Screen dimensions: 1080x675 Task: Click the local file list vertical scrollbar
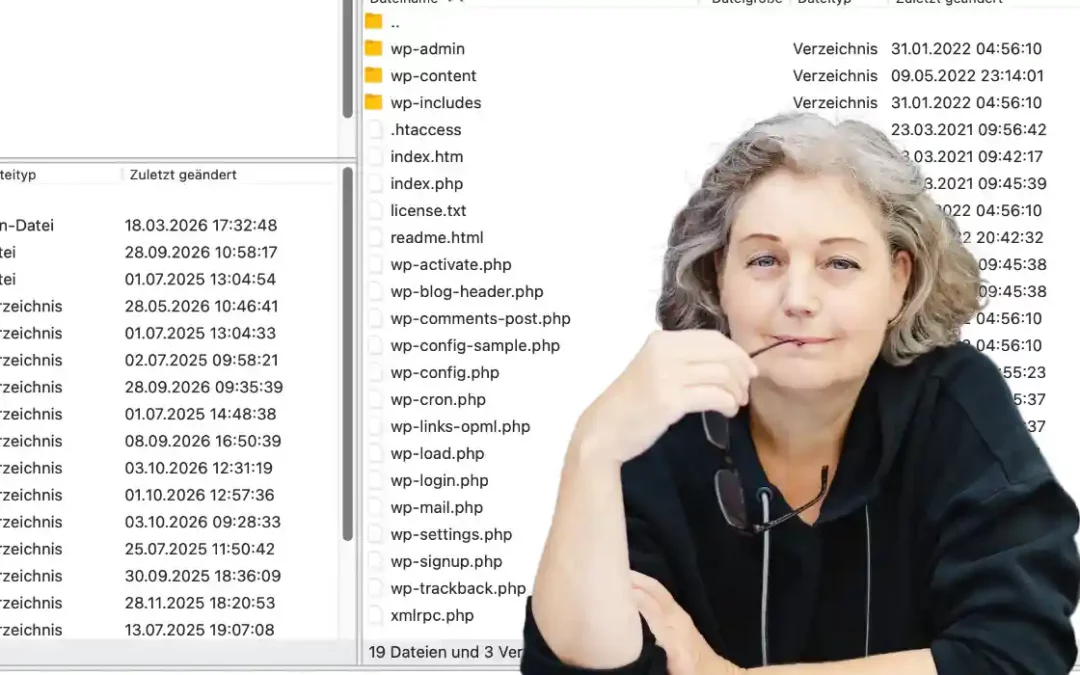click(x=347, y=353)
